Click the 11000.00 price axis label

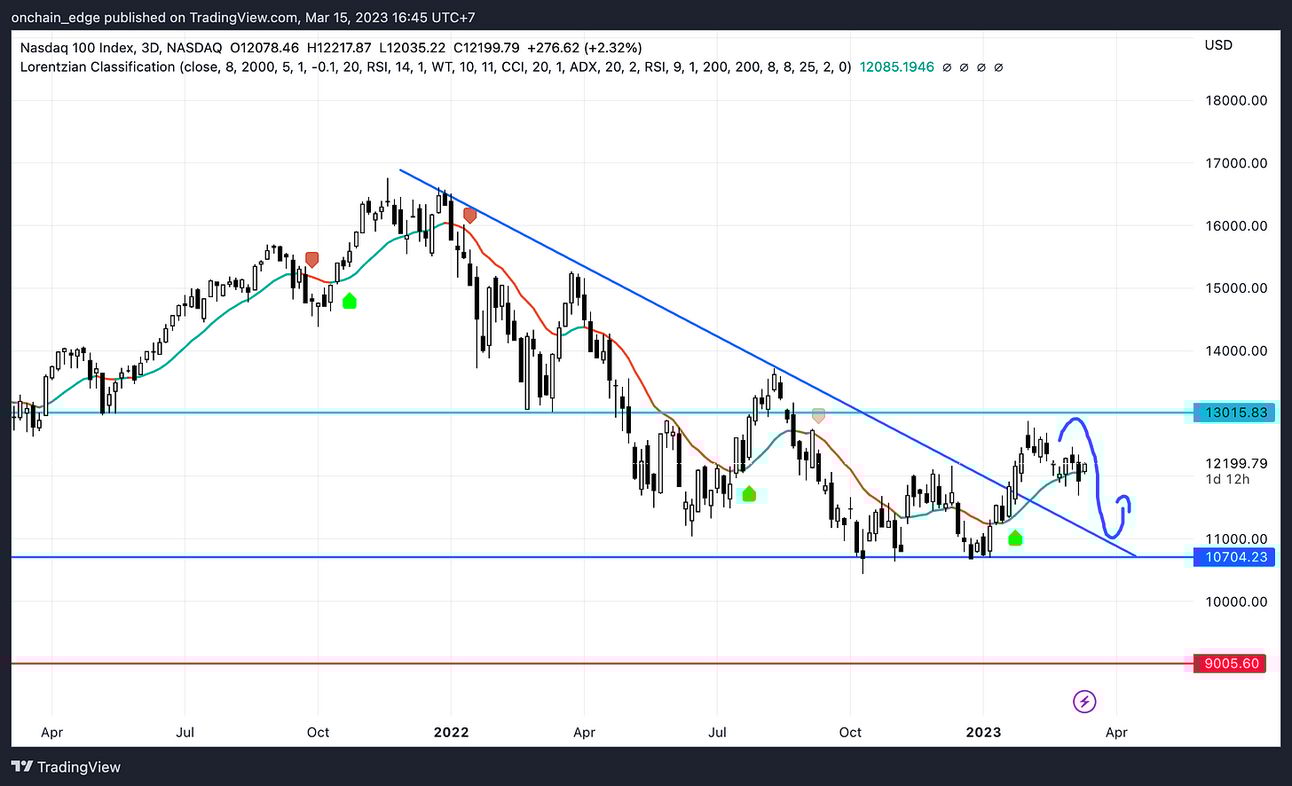coord(1236,538)
